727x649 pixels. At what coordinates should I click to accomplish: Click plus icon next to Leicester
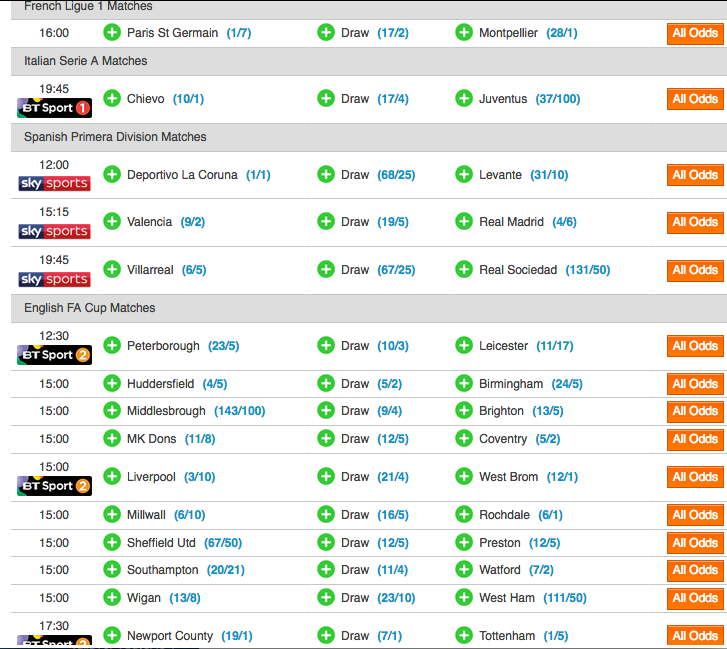point(464,345)
